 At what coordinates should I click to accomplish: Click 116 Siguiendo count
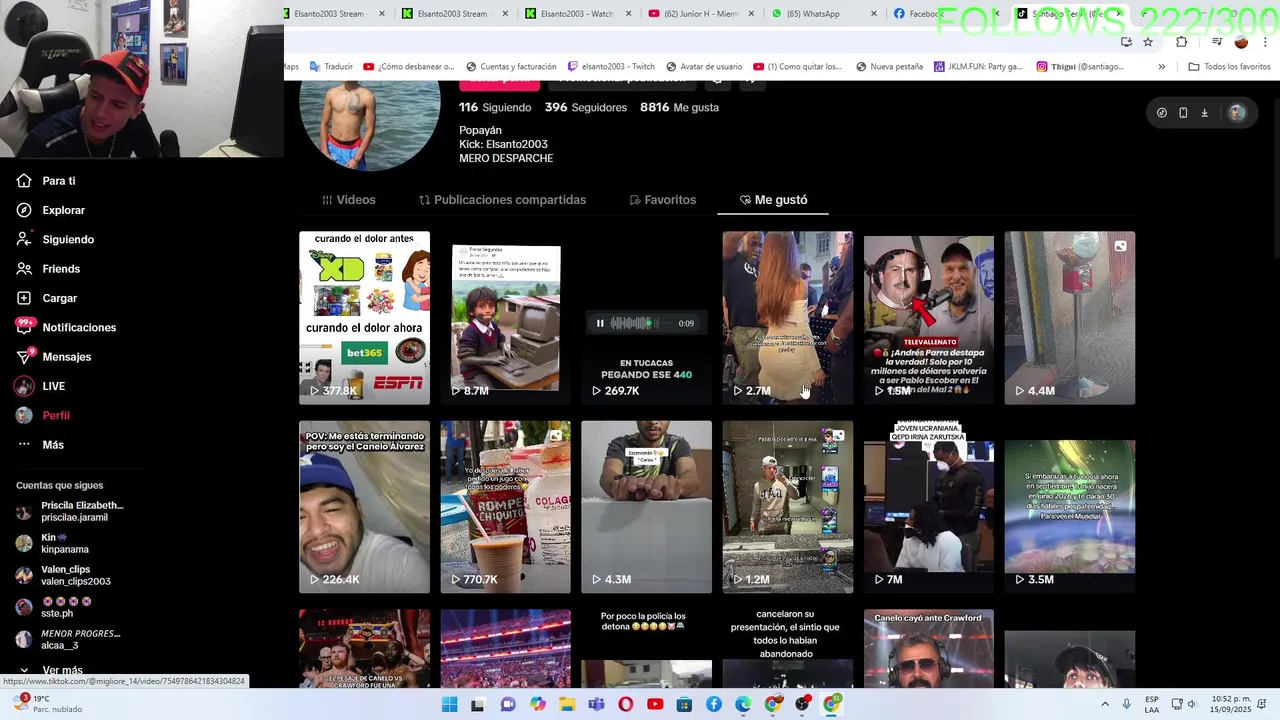point(495,107)
